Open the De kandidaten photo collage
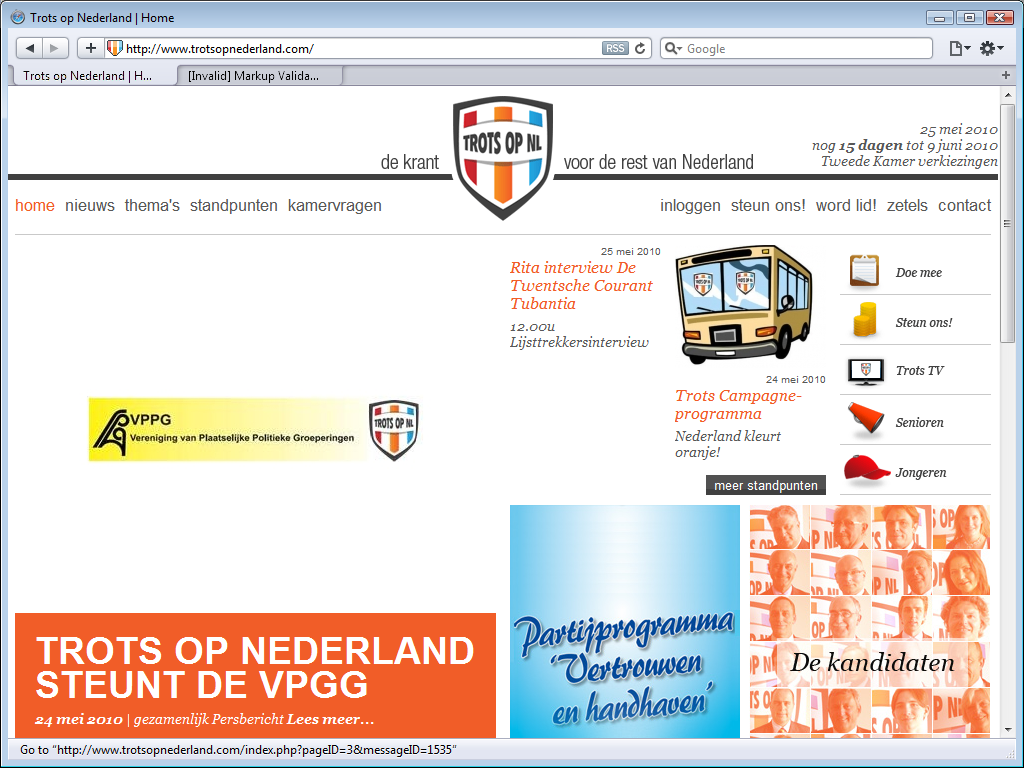 870,621
